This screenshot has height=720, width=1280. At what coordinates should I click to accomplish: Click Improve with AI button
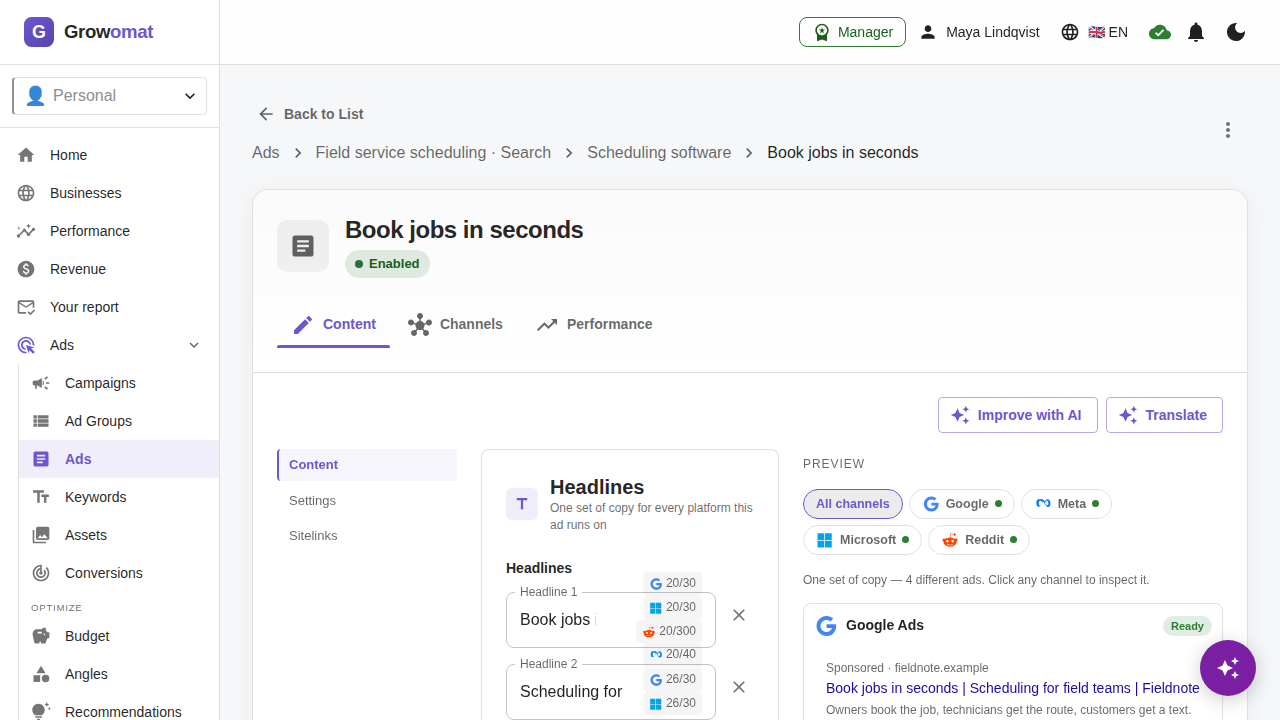pyautogui.click(x=1017, y=415)
